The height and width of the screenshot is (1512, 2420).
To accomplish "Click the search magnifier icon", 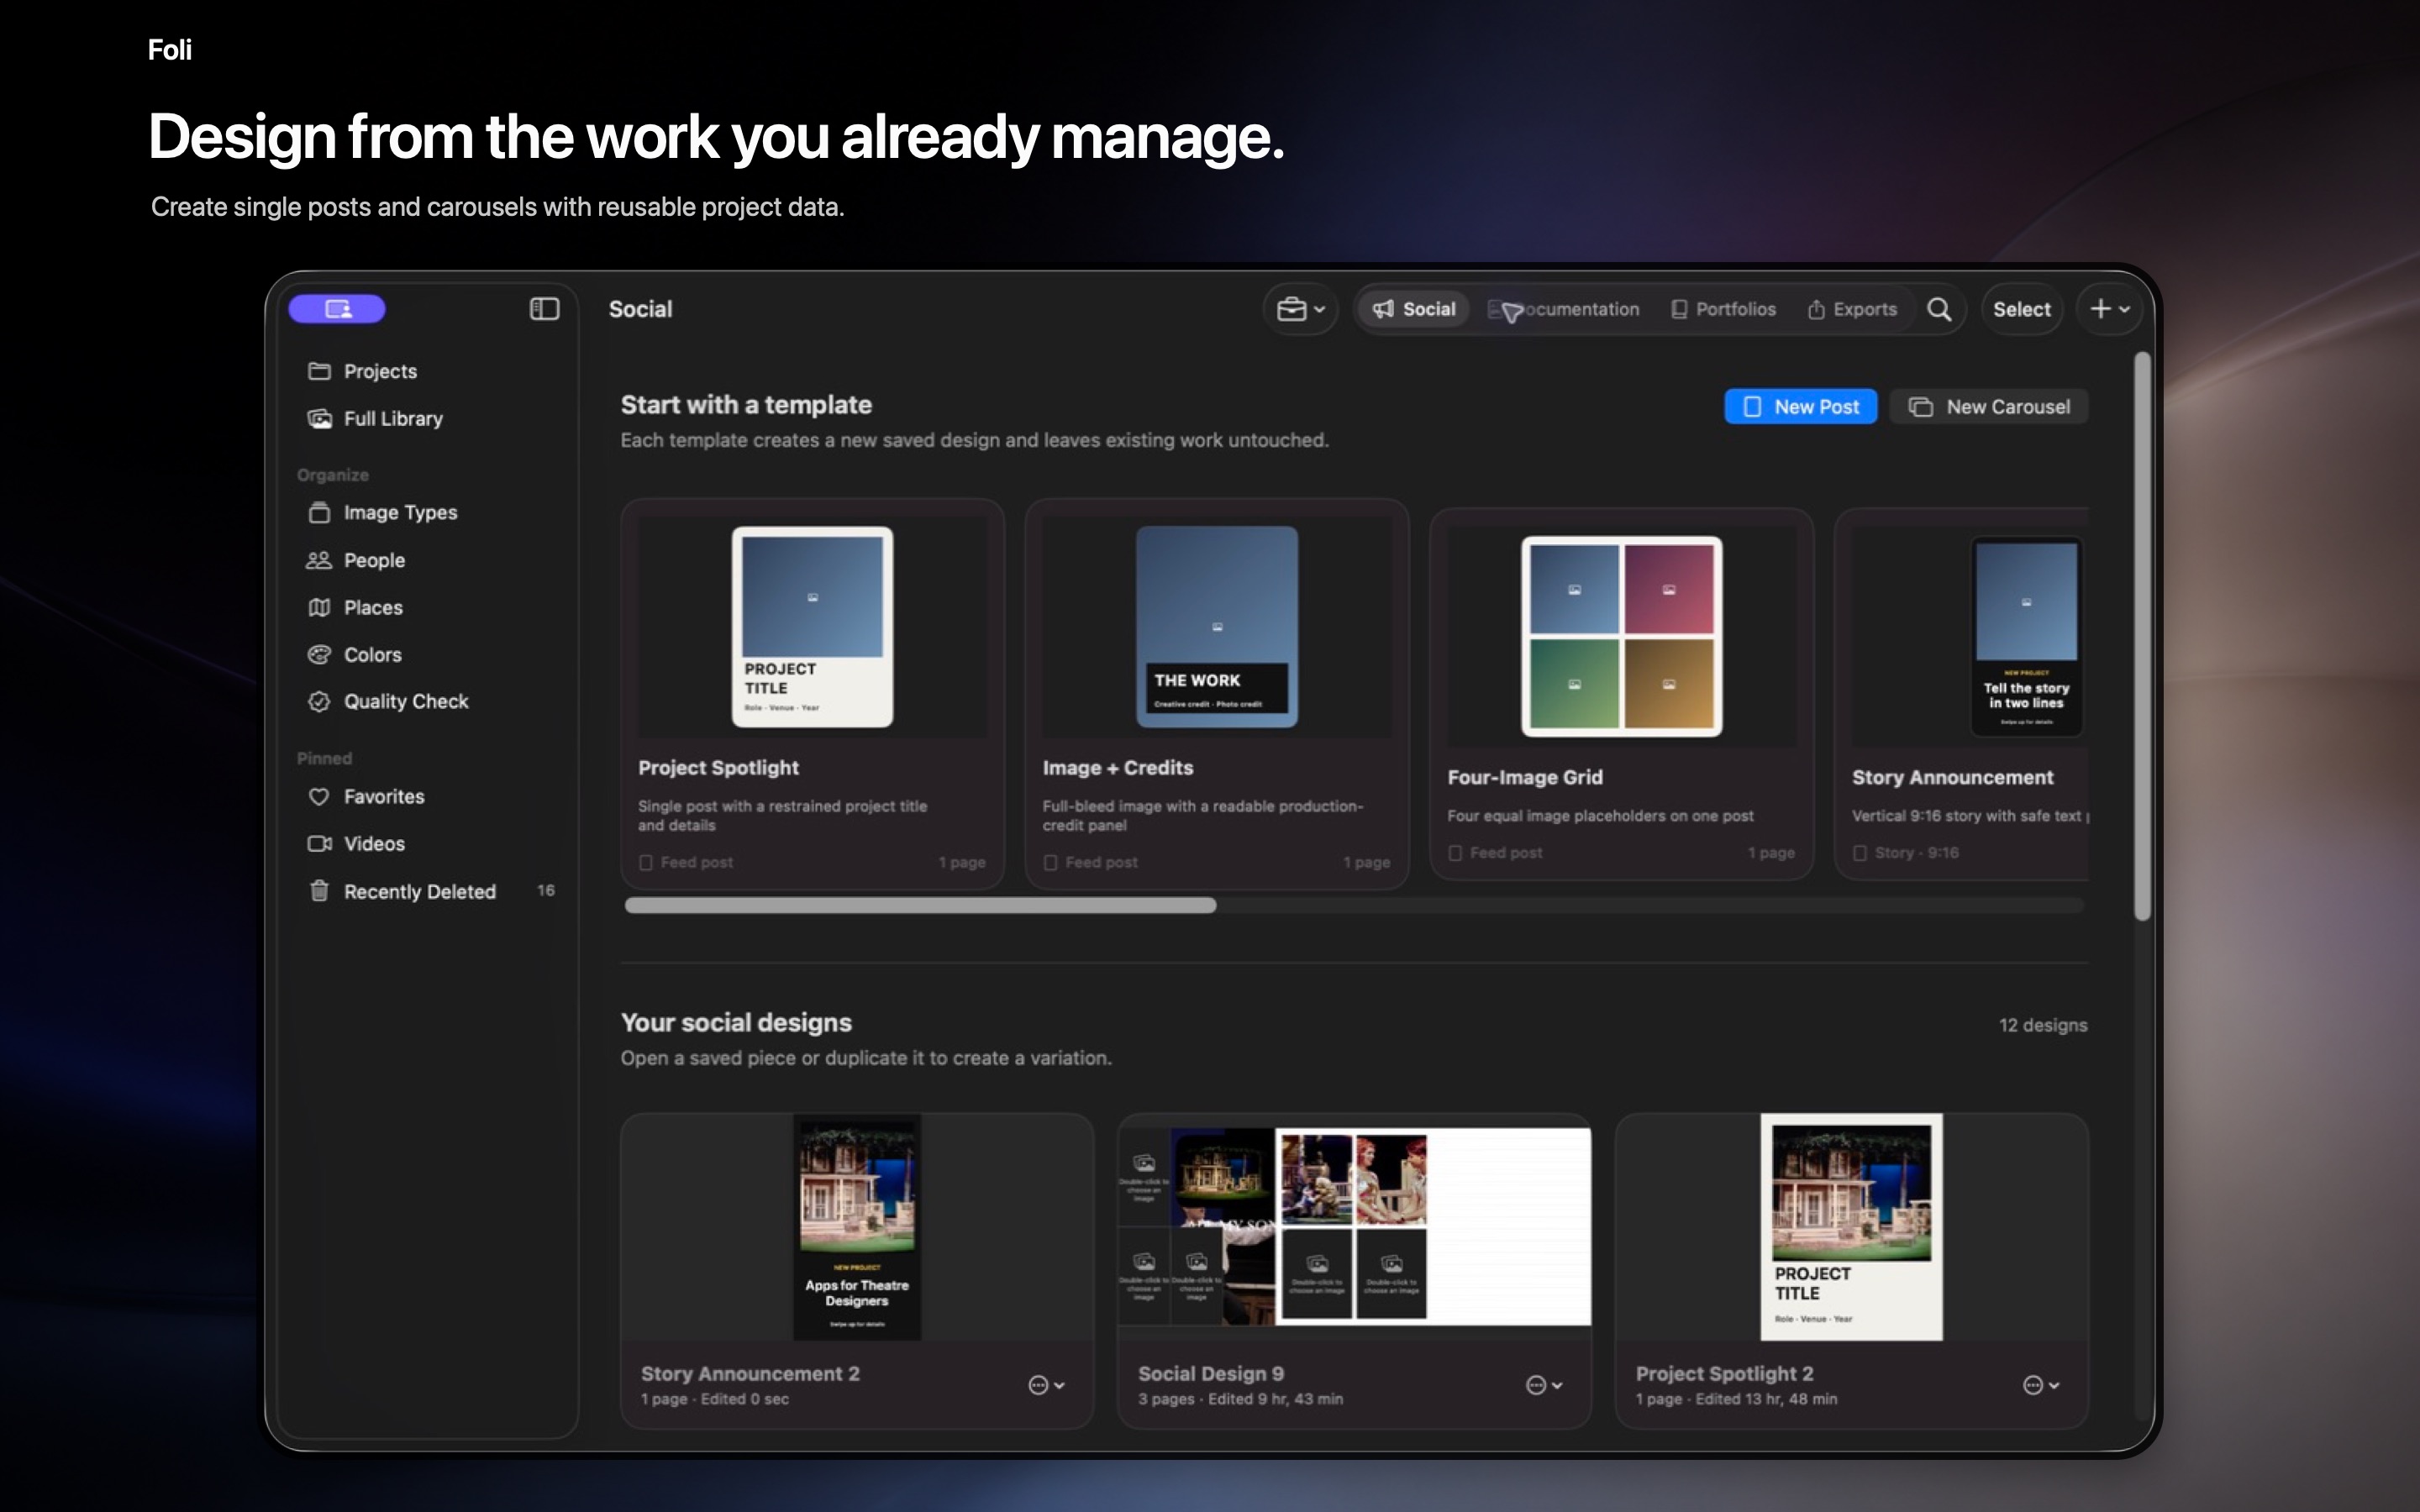I will (x=1939, y=309).
